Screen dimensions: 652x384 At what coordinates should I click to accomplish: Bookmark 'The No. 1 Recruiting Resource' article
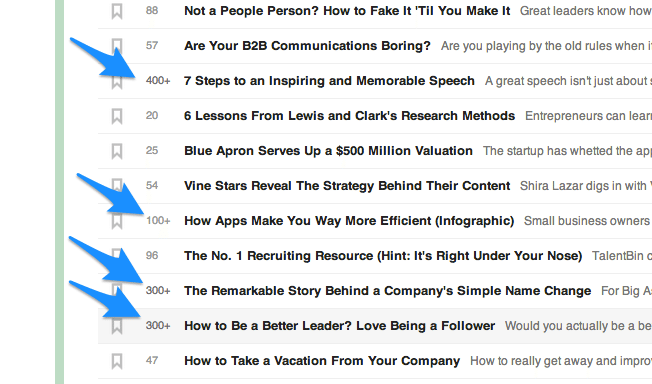117,255
